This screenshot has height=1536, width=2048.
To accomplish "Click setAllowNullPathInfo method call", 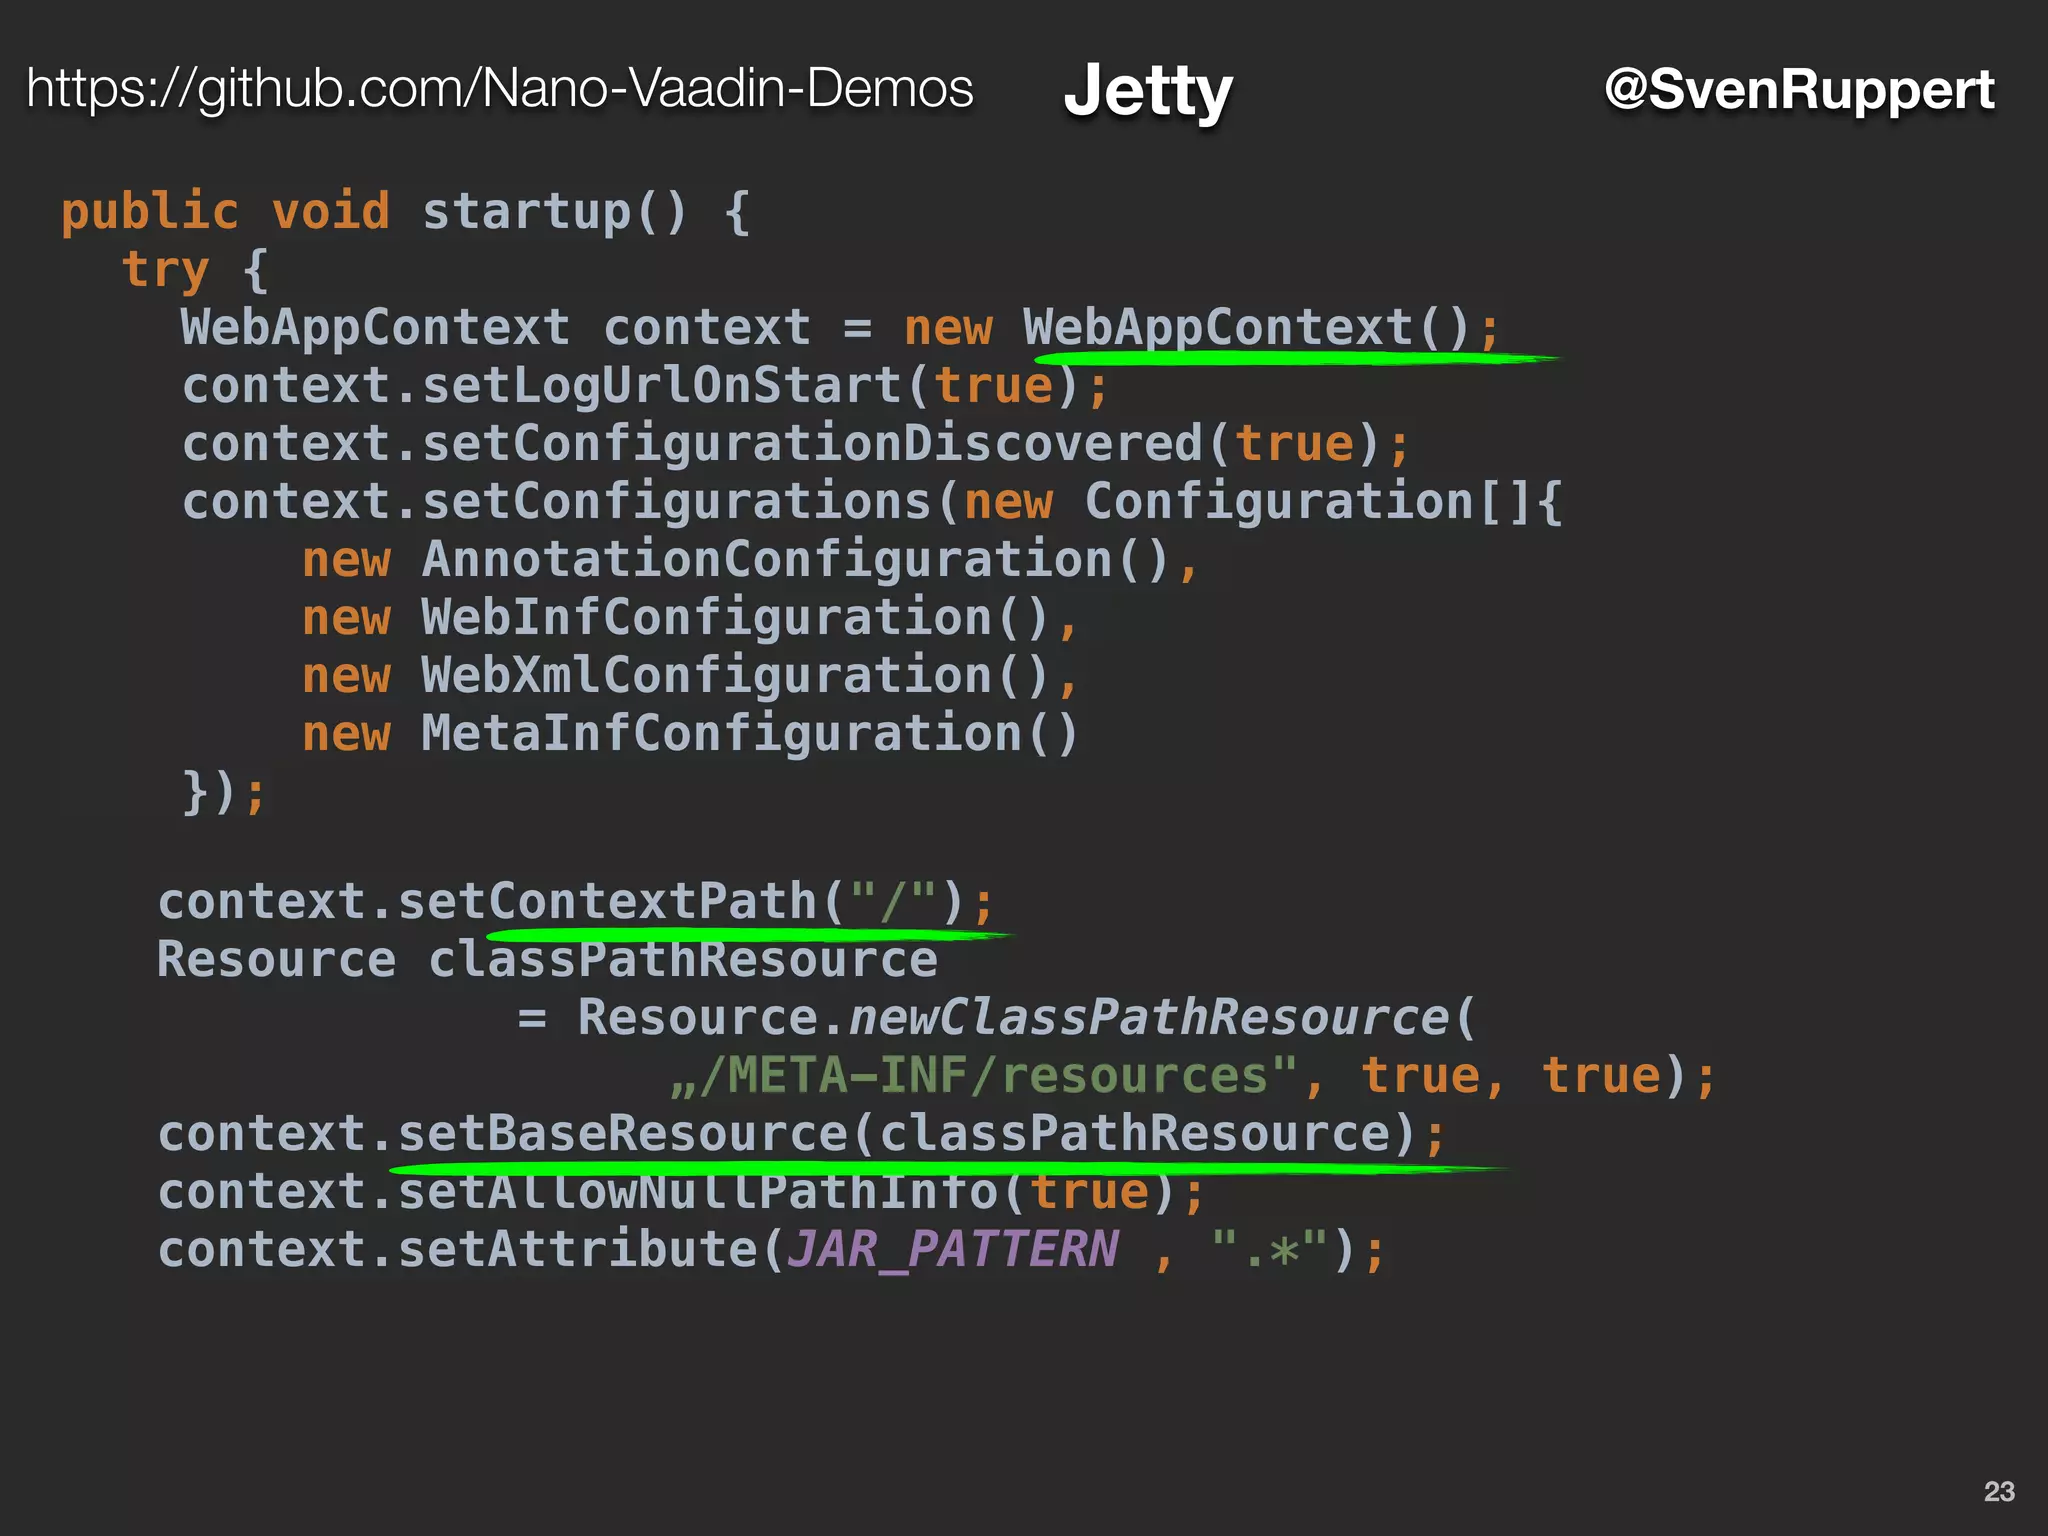I will click(698, 1192).
